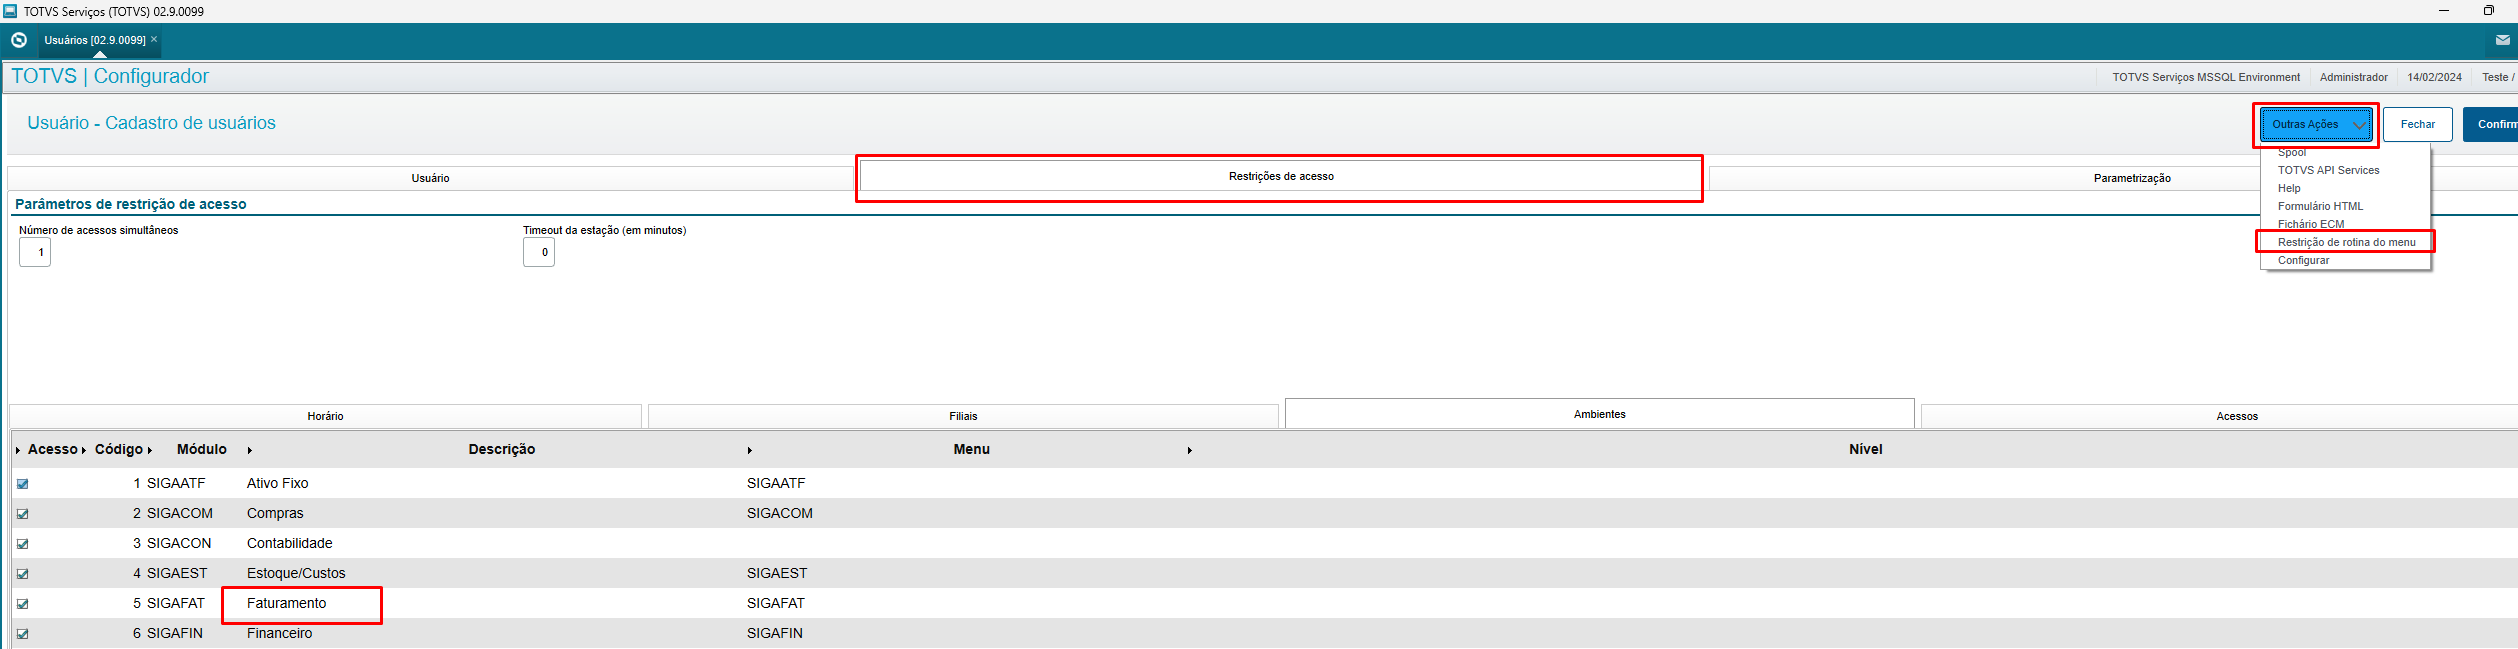The width and height of the screenshot is (2518, 649).
Task: Click the SIGAFIN menu cell
Action: coord(774,633)
